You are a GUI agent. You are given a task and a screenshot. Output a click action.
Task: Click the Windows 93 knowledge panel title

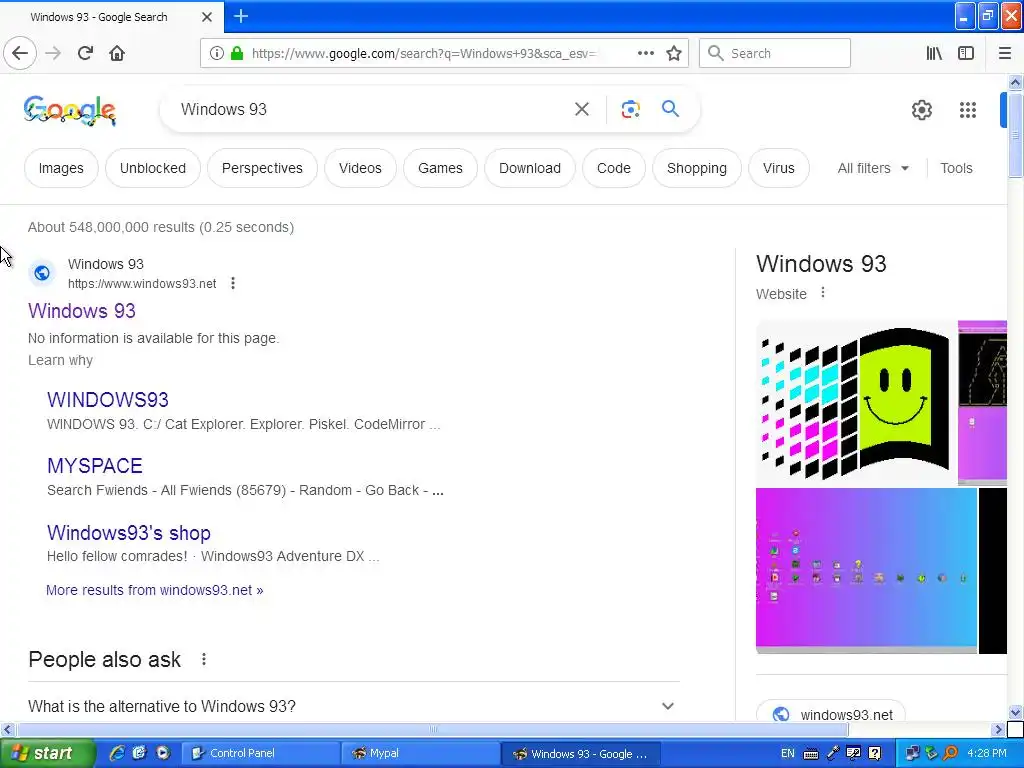(821, 264)
